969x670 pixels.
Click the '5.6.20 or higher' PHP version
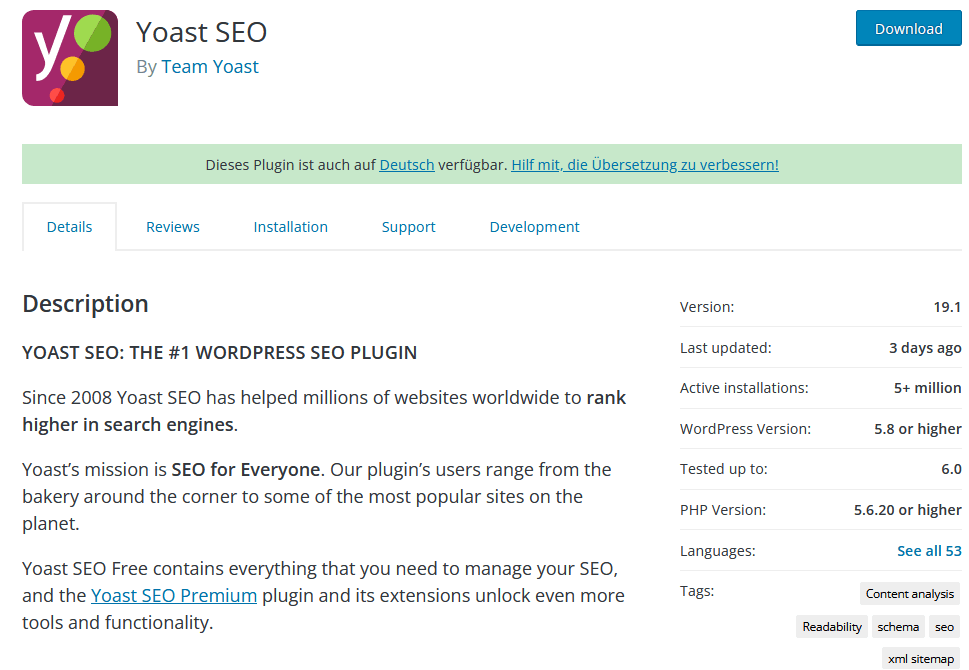[x=908, y=510]
